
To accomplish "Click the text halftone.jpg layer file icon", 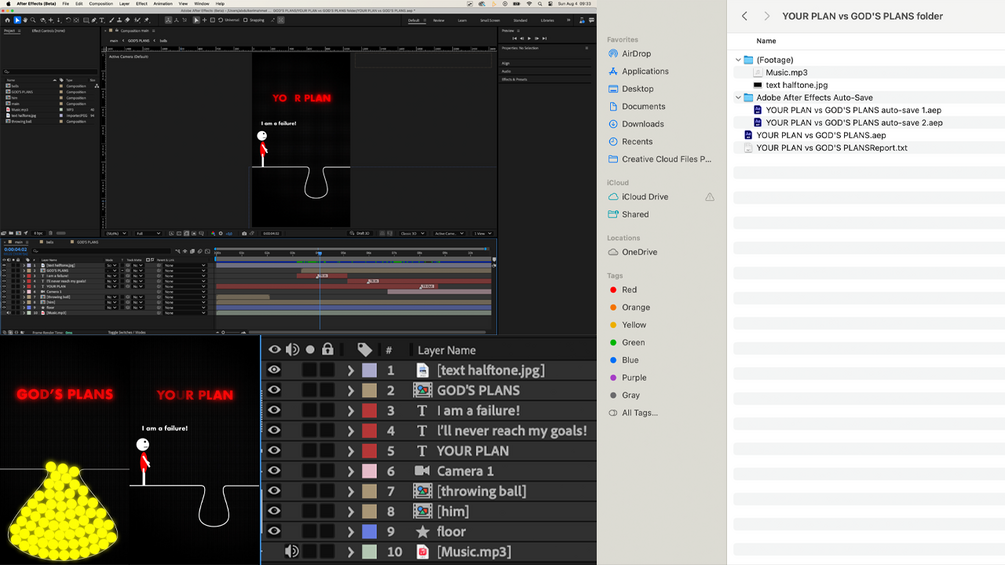I will coord(422,370).
